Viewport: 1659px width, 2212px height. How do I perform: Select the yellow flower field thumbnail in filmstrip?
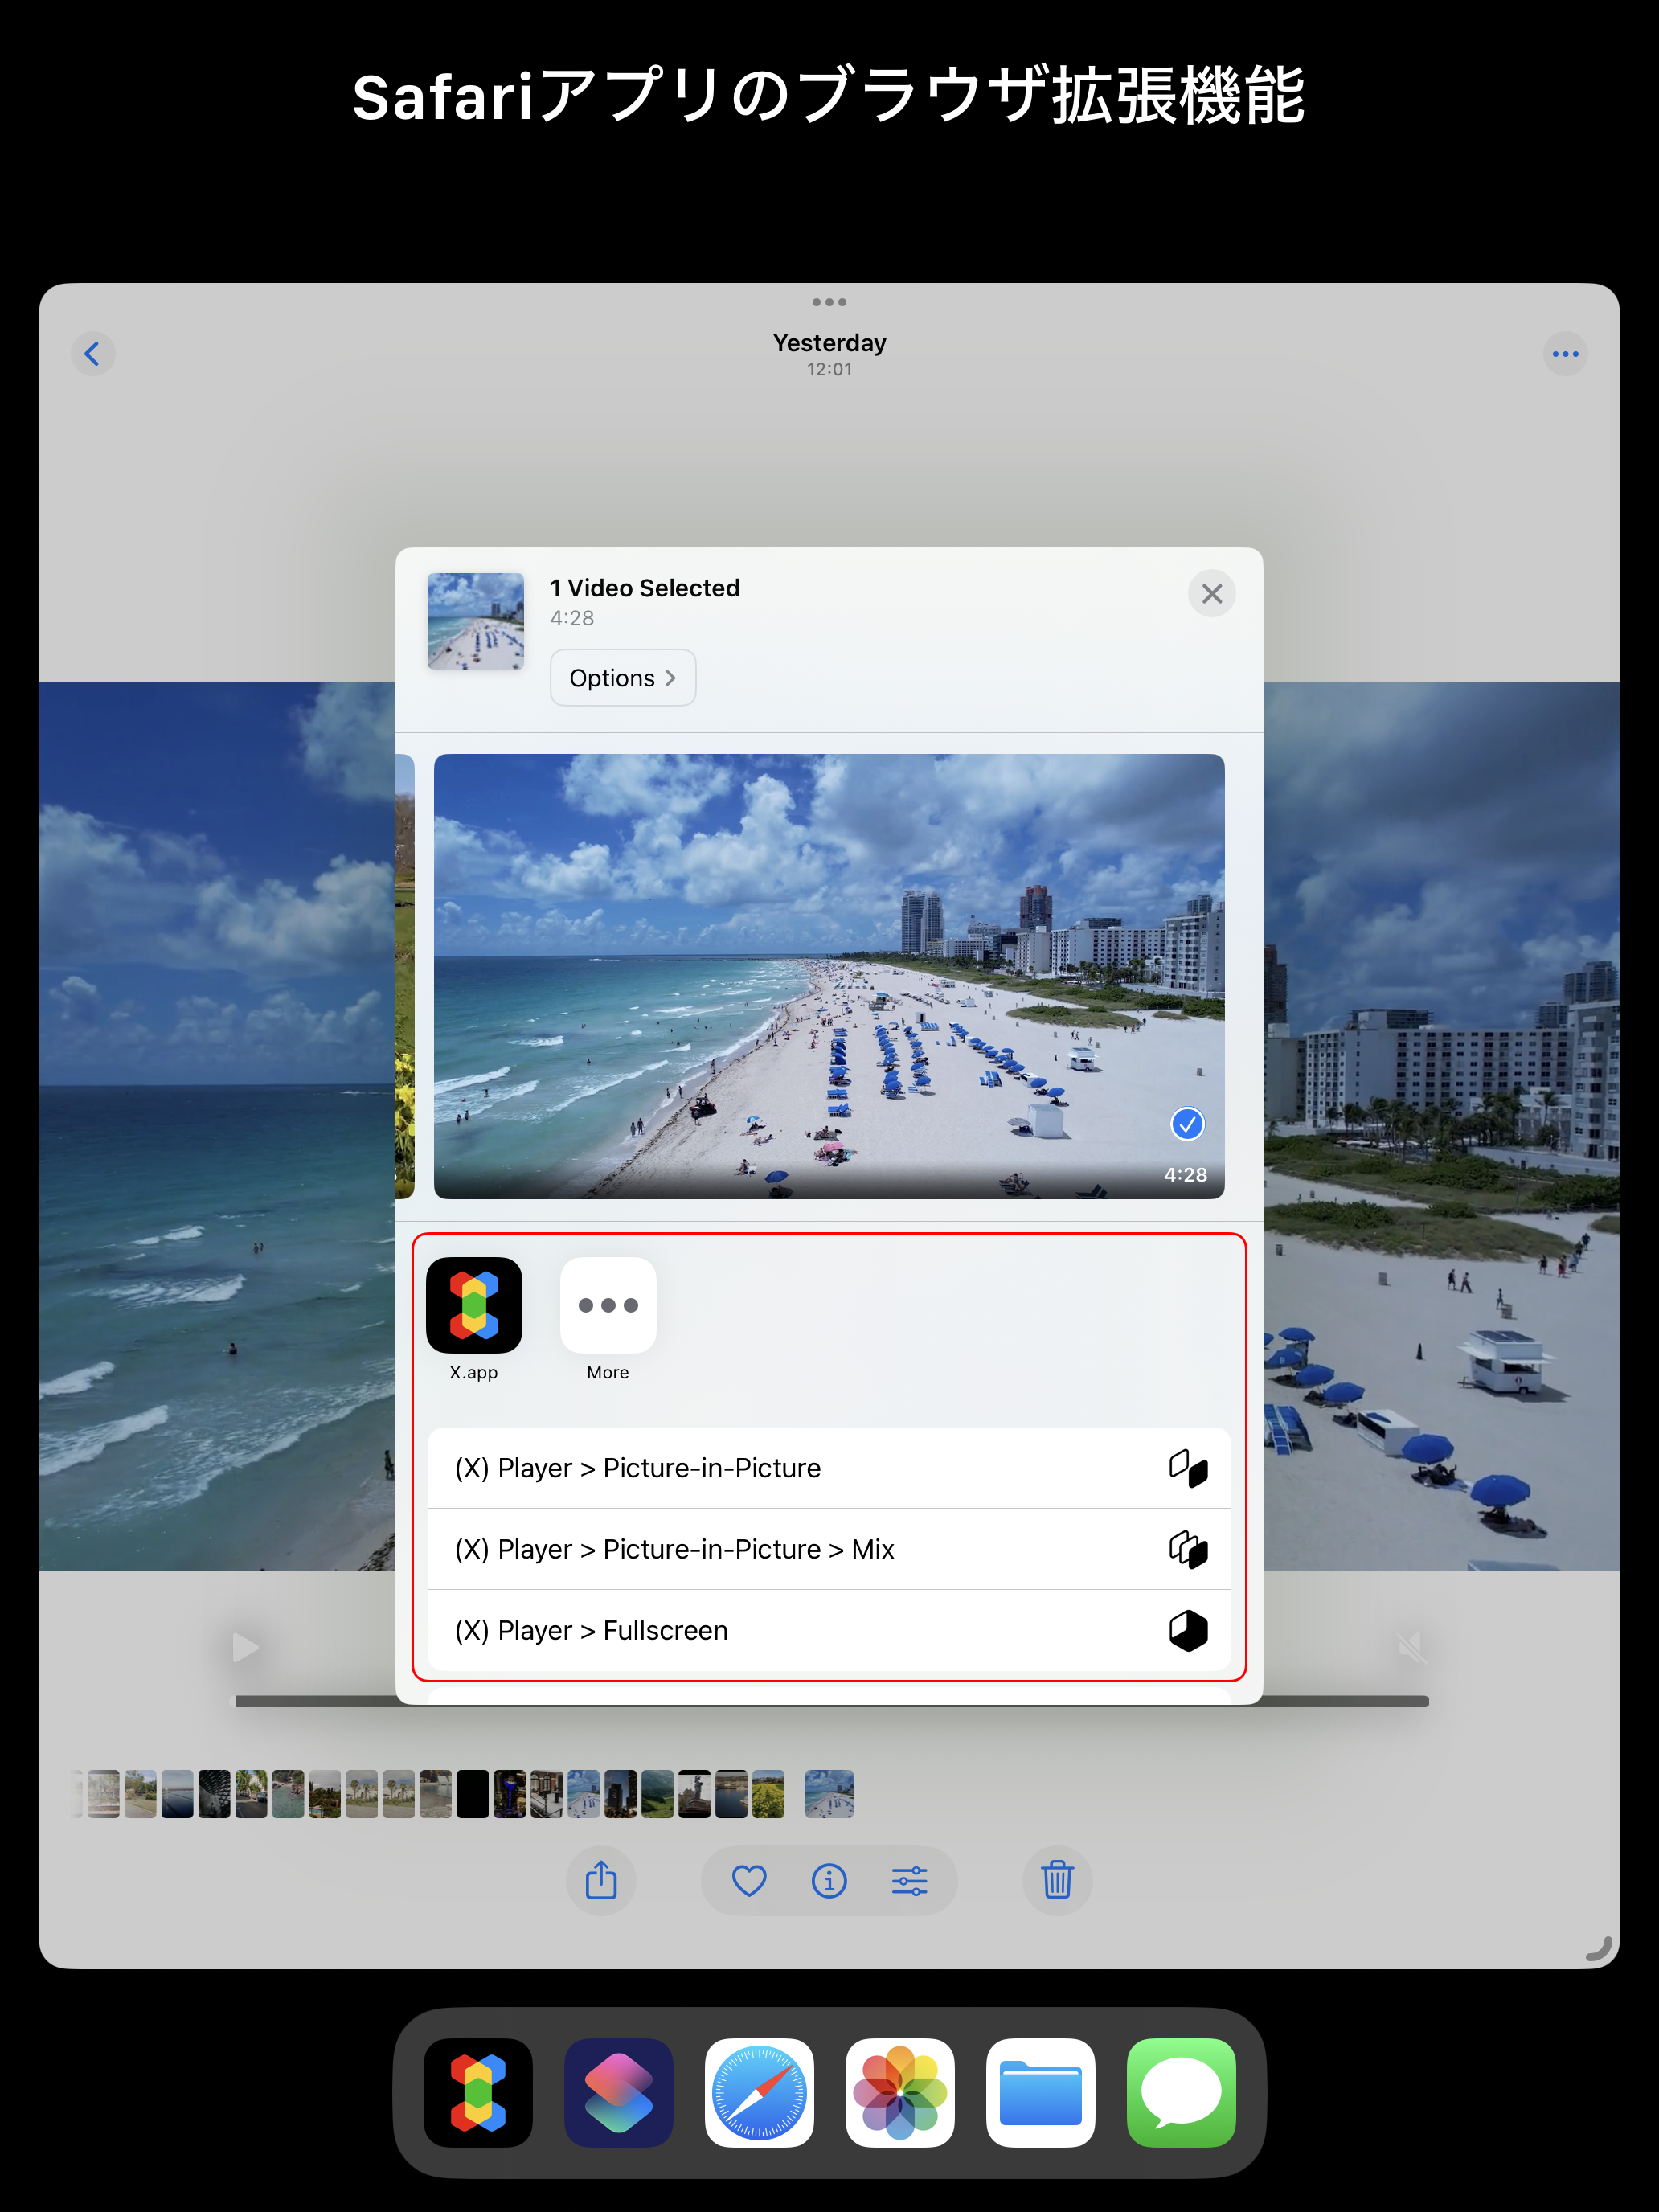768,1794
